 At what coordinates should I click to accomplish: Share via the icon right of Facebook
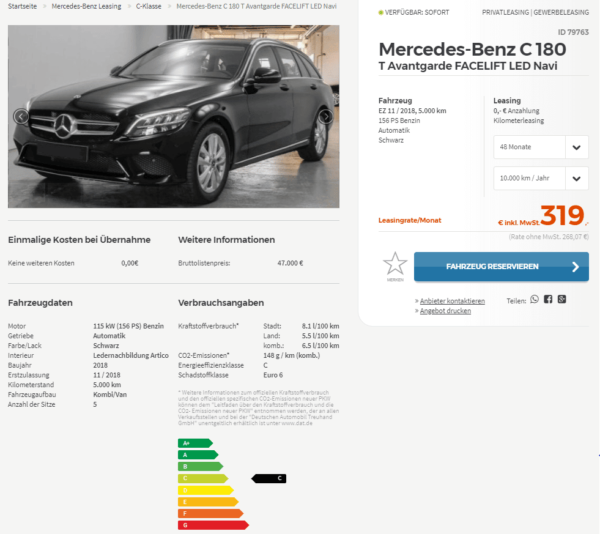click(562, 300)
